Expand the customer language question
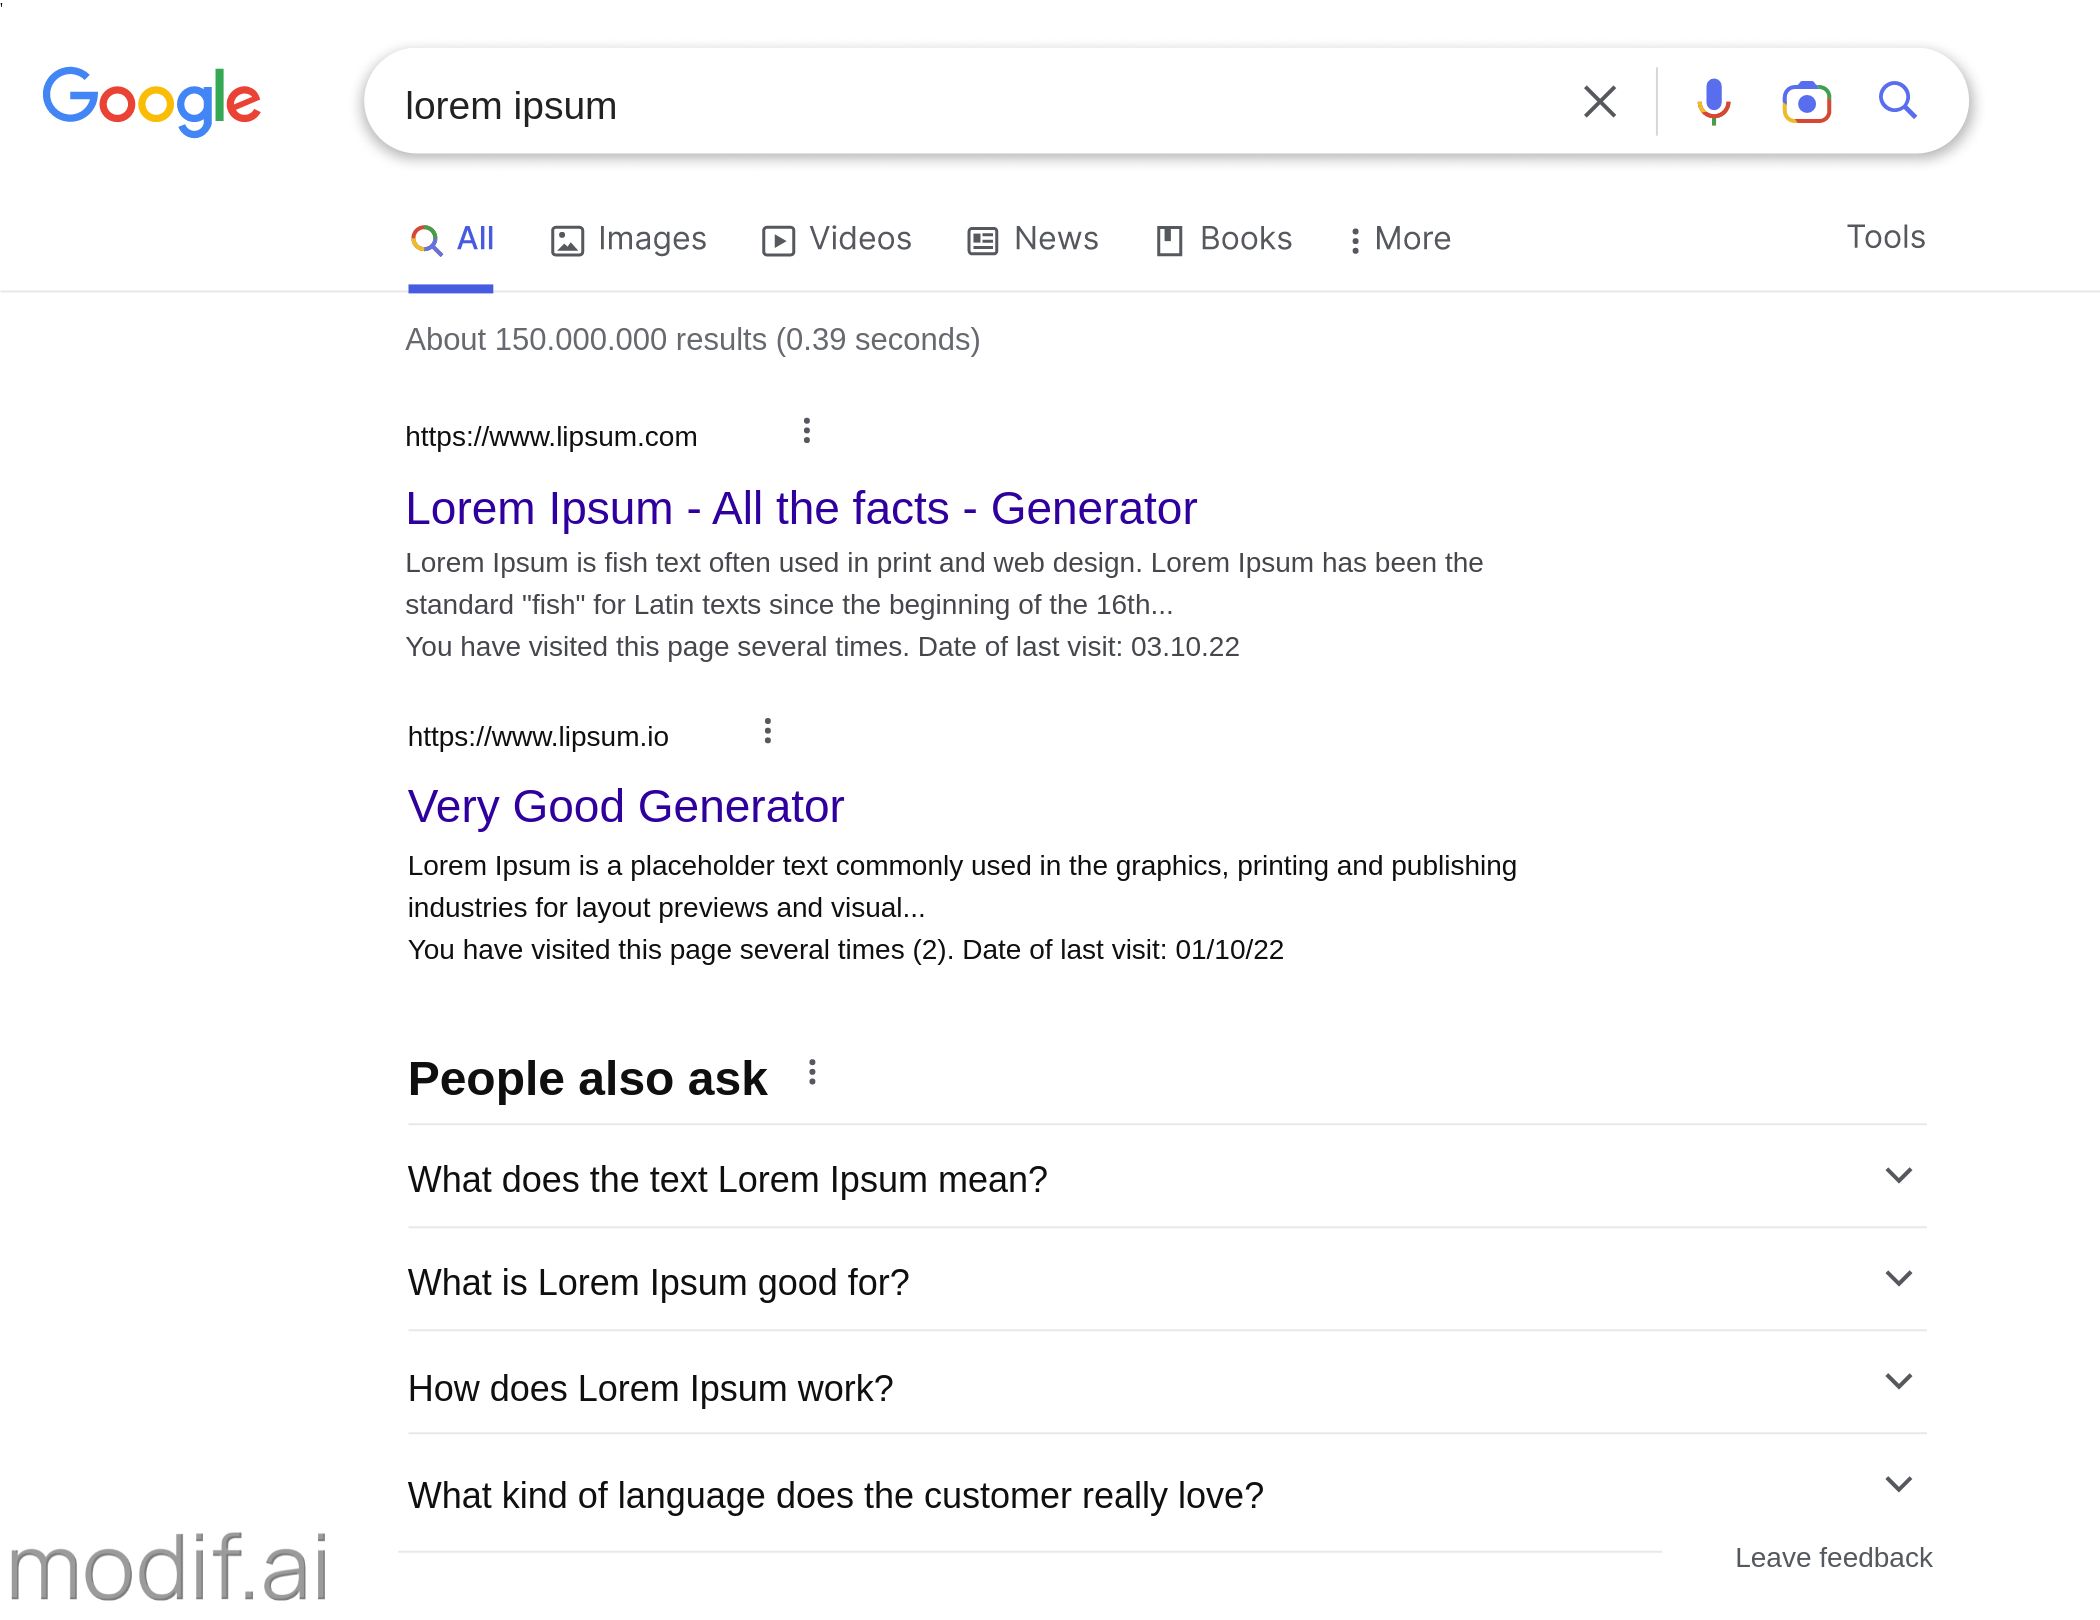 click(x=1899, y=1484)
